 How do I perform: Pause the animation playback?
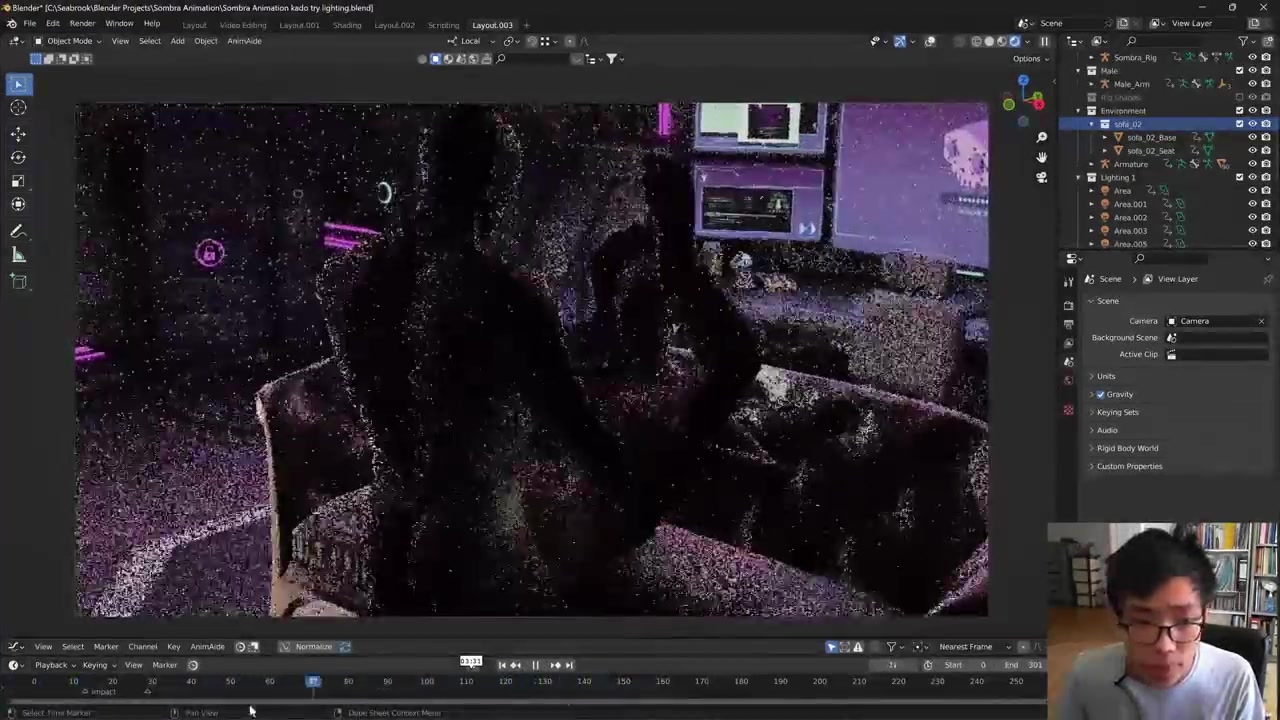point(535,665)
